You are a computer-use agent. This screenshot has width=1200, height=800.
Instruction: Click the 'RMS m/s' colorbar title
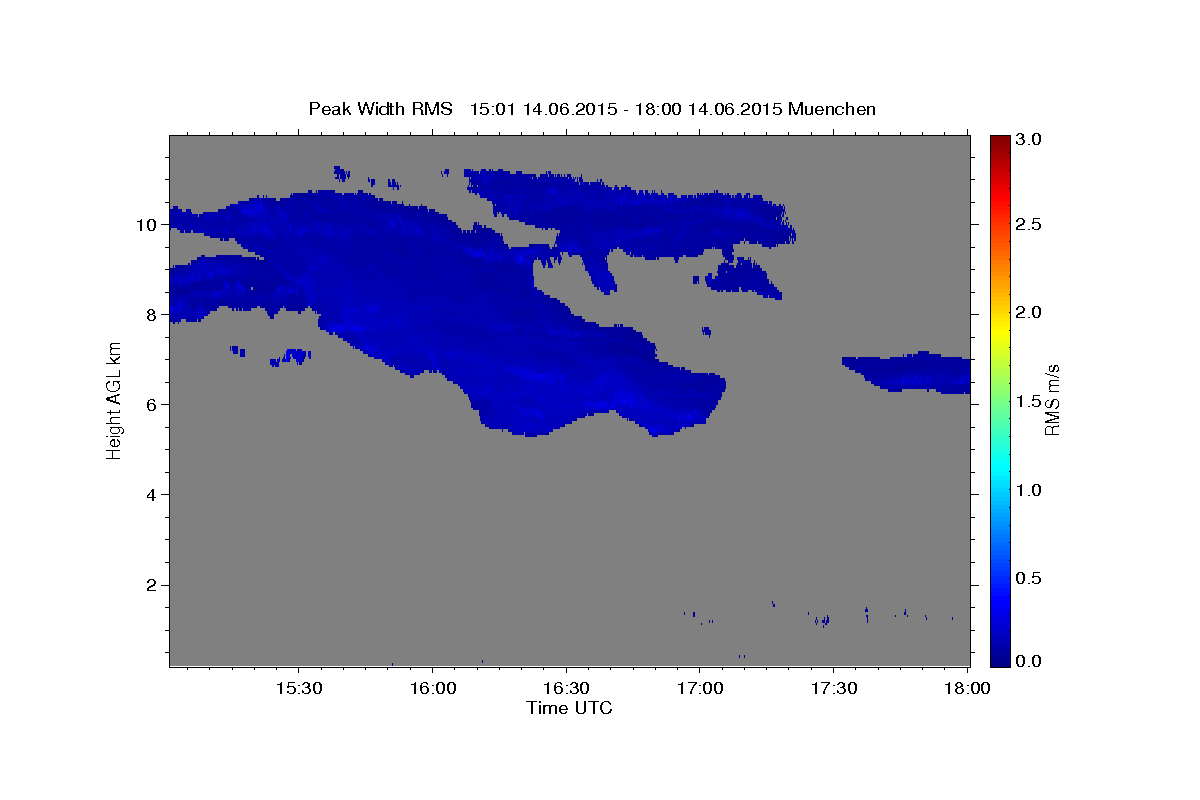[x=1051, y=400]
